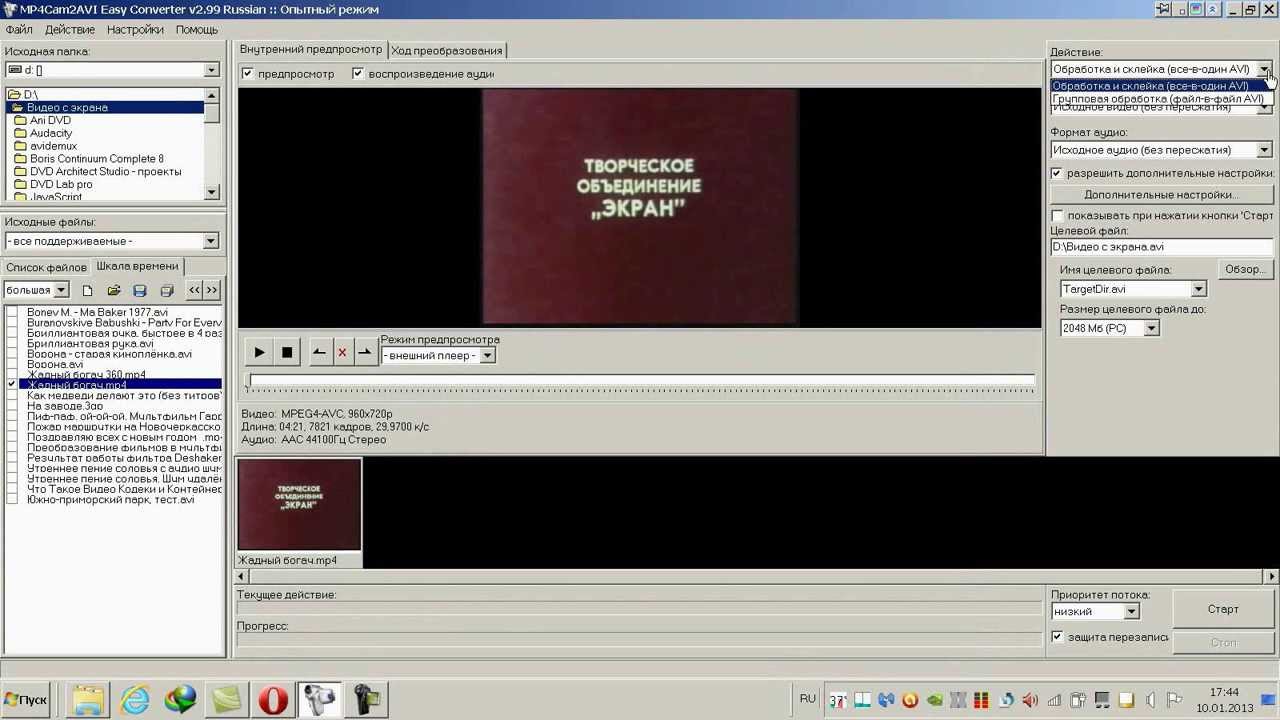Enable показывать при нажатии кнопки Старт
The height and width of the screenshot is (720, 1280).
click(1057, 216)
